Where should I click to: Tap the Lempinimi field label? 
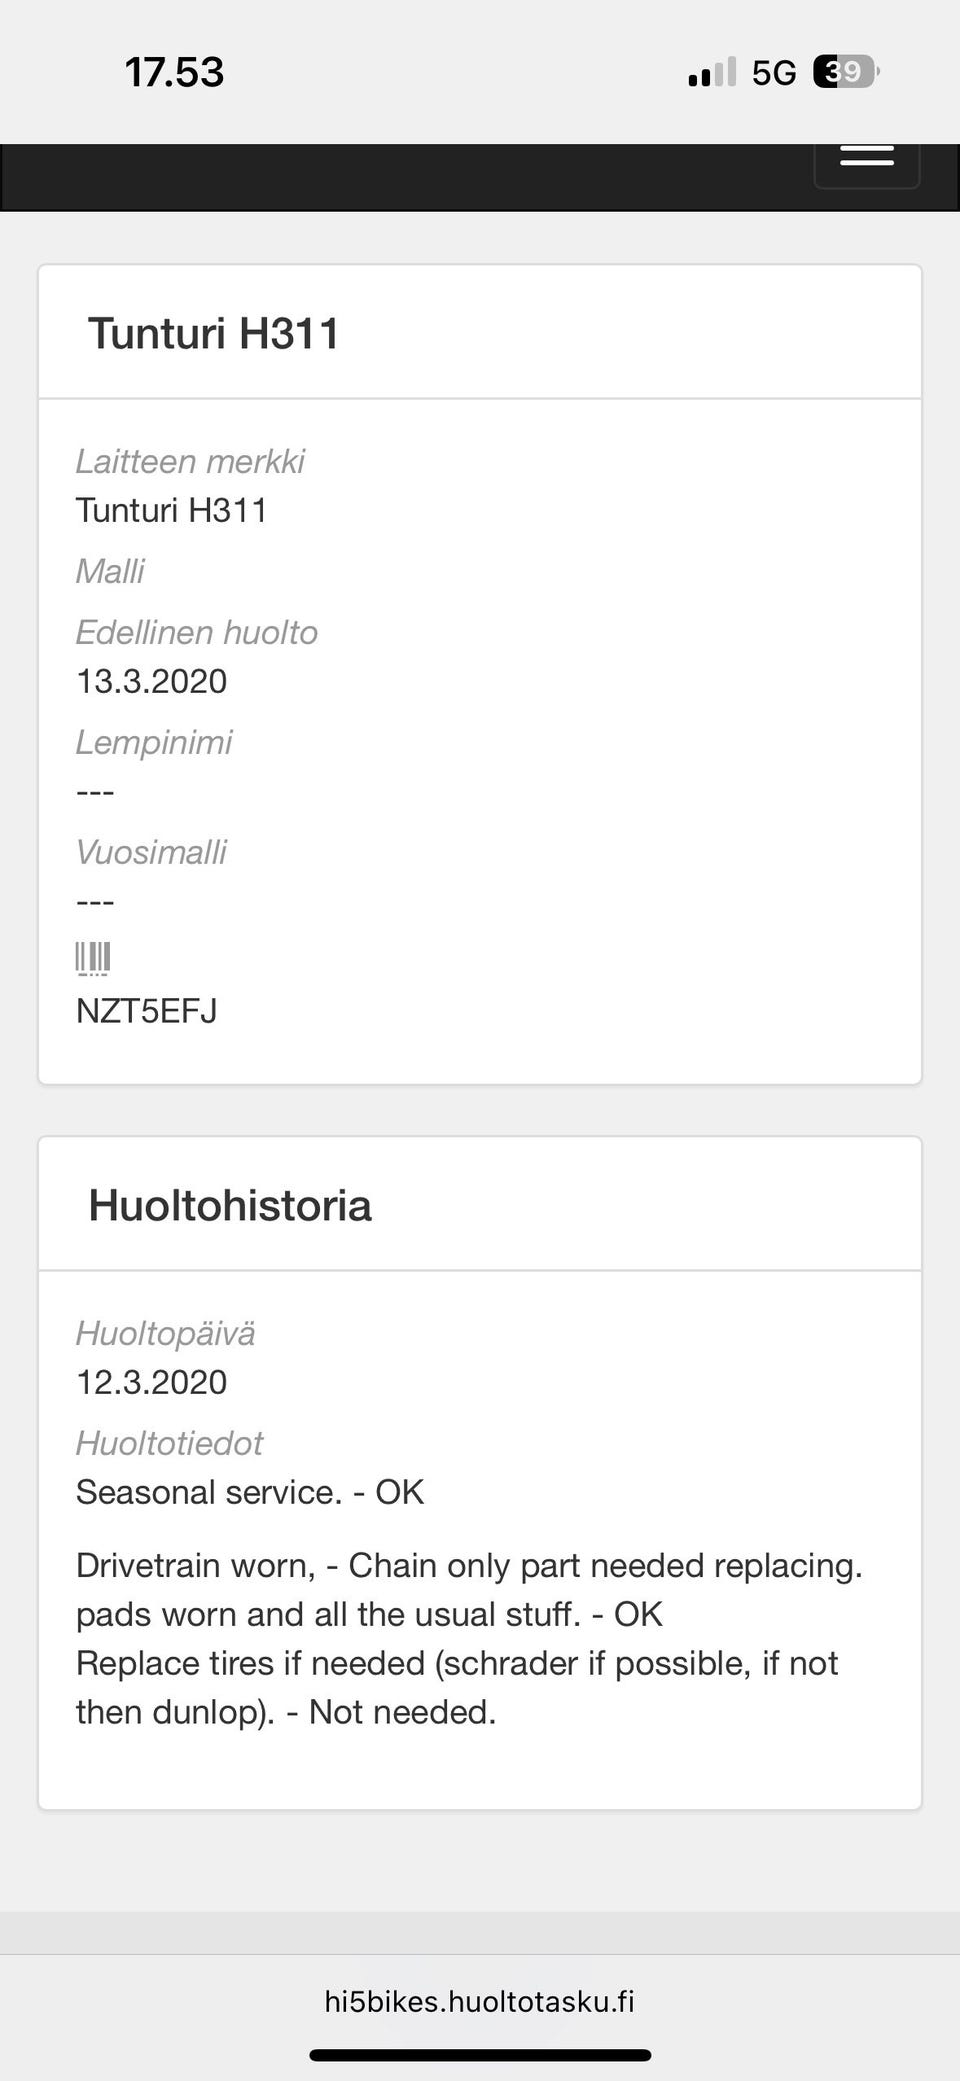(154, 742)
